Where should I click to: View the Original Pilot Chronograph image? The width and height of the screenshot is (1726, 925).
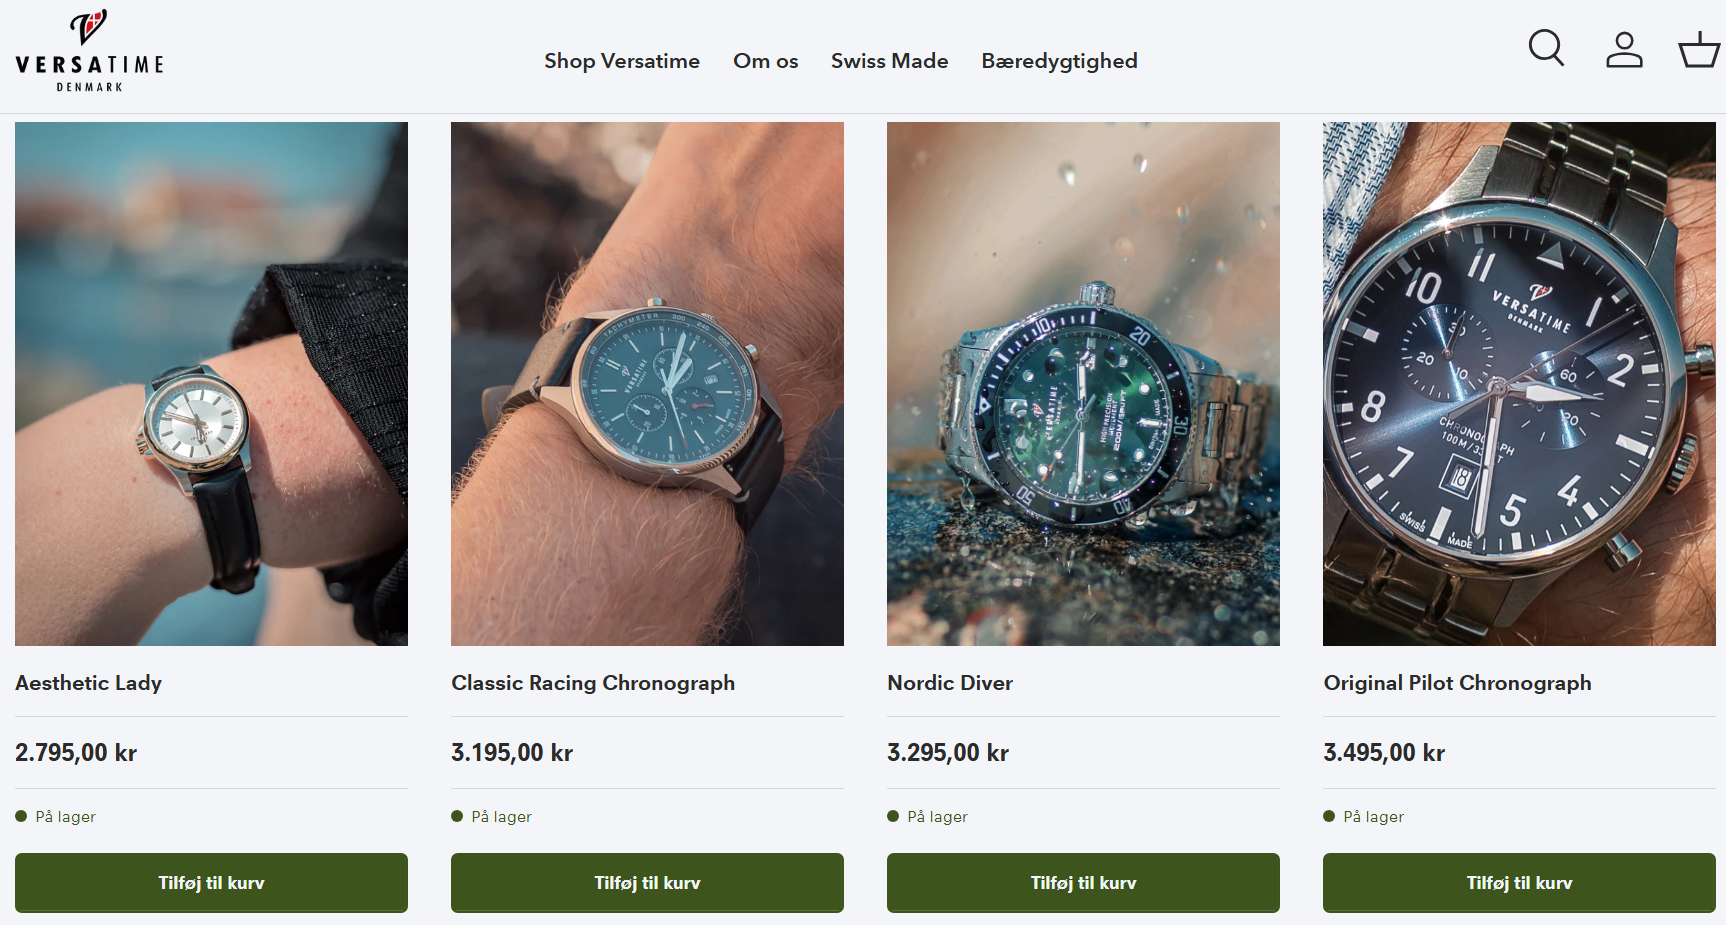click(x=1519, y=384)
